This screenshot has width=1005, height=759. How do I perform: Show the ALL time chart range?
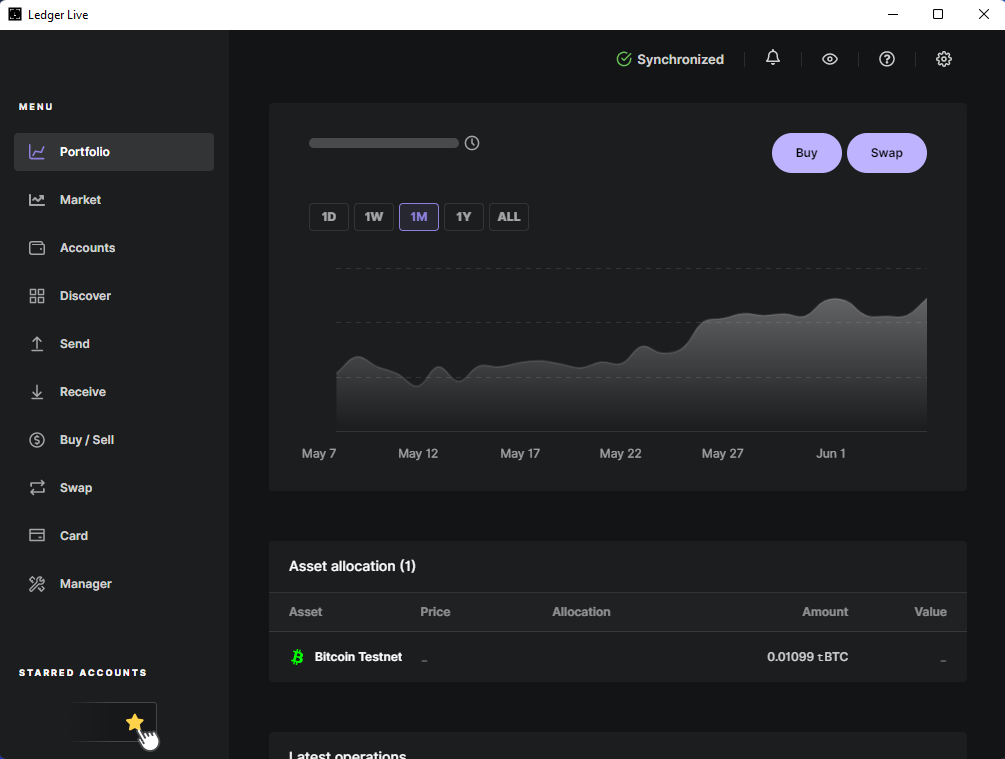pyautogui.click(x=508, y=217)
